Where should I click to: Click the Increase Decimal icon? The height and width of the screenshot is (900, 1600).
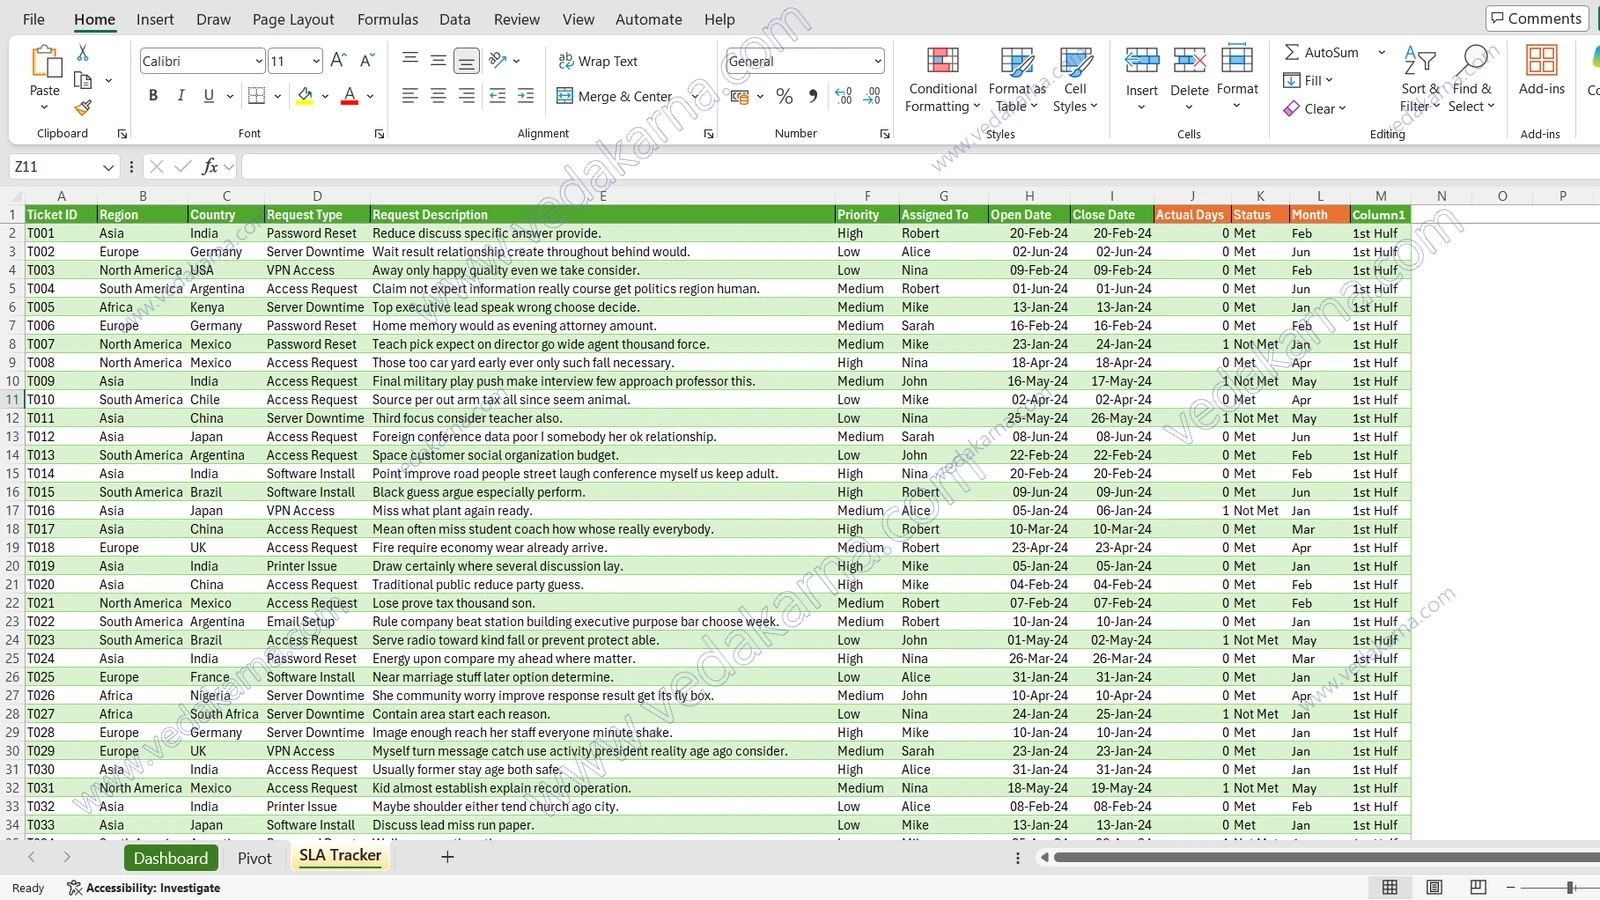(x=844, y=96)
